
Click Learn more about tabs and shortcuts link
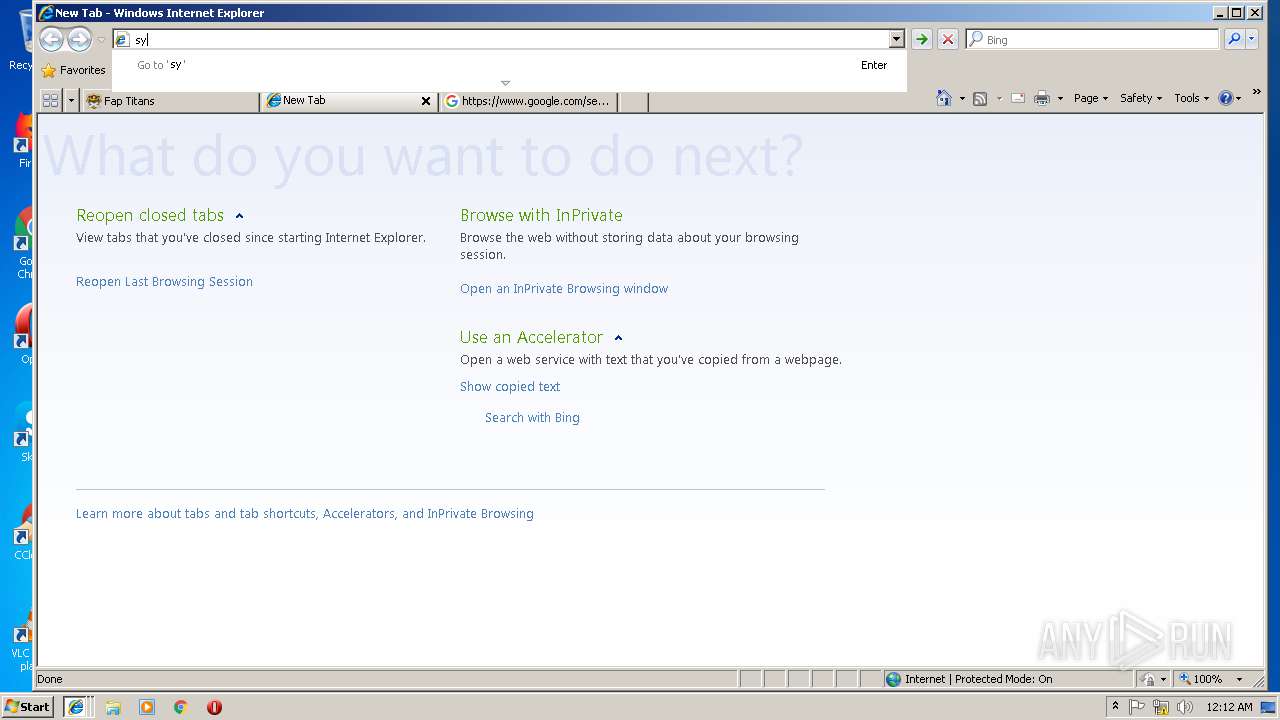pos(305,514)
